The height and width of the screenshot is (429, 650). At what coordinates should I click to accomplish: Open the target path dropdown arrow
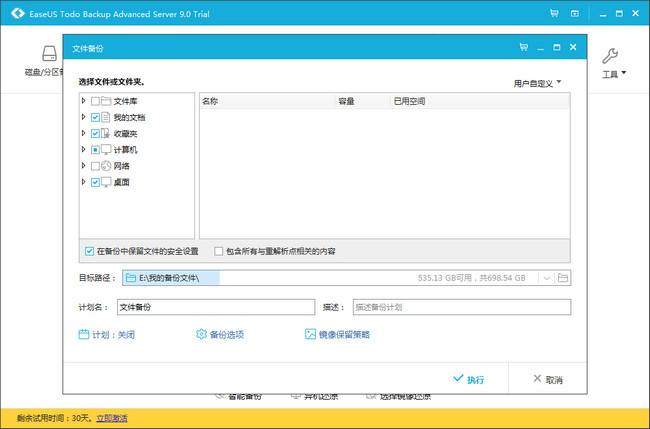click(546, 278)
